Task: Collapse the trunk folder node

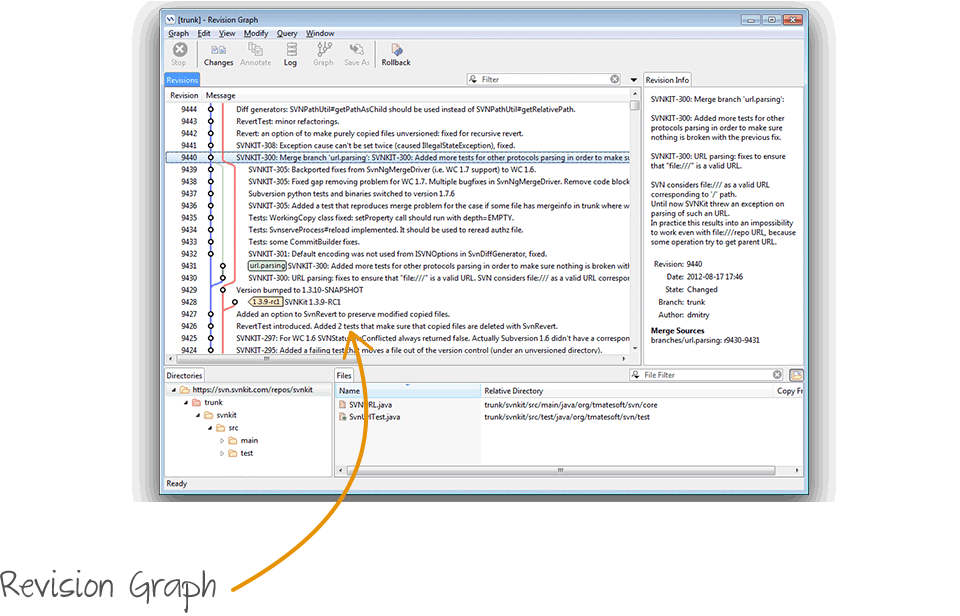Action: 185,402
